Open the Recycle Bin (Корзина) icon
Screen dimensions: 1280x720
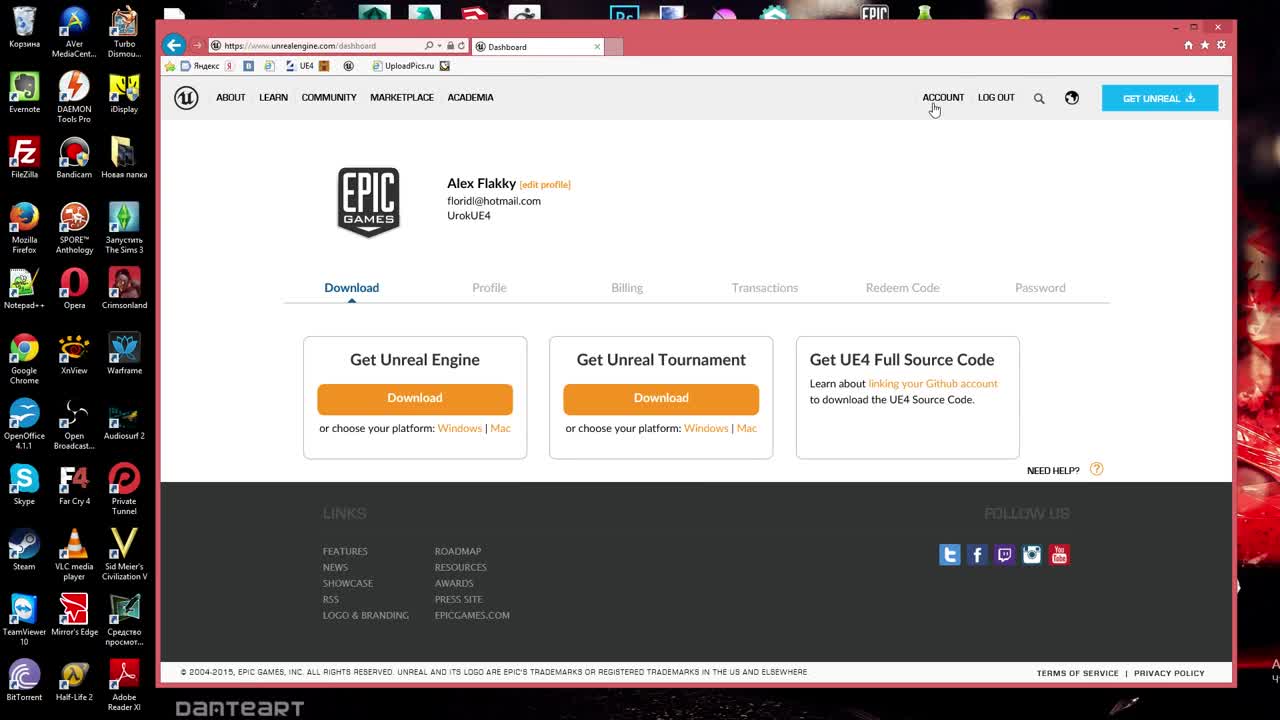tap(24, 27)
